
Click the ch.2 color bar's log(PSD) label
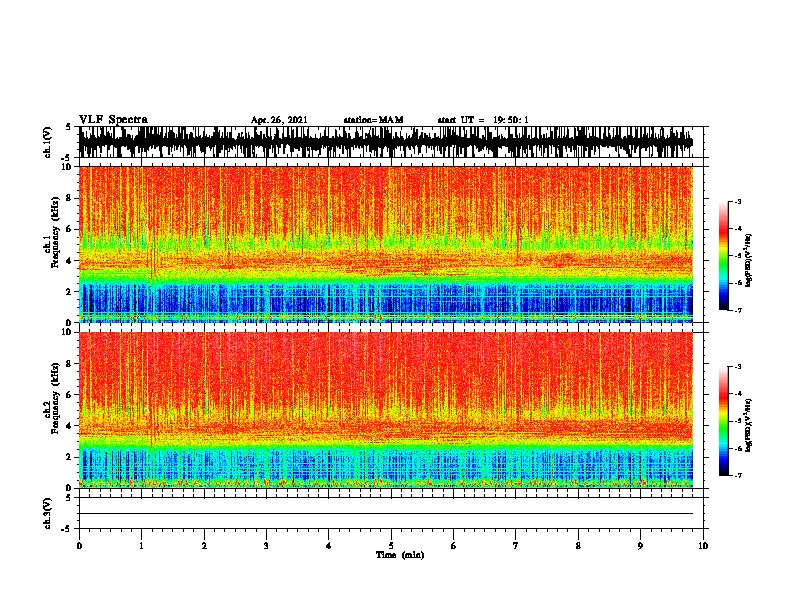749,425
